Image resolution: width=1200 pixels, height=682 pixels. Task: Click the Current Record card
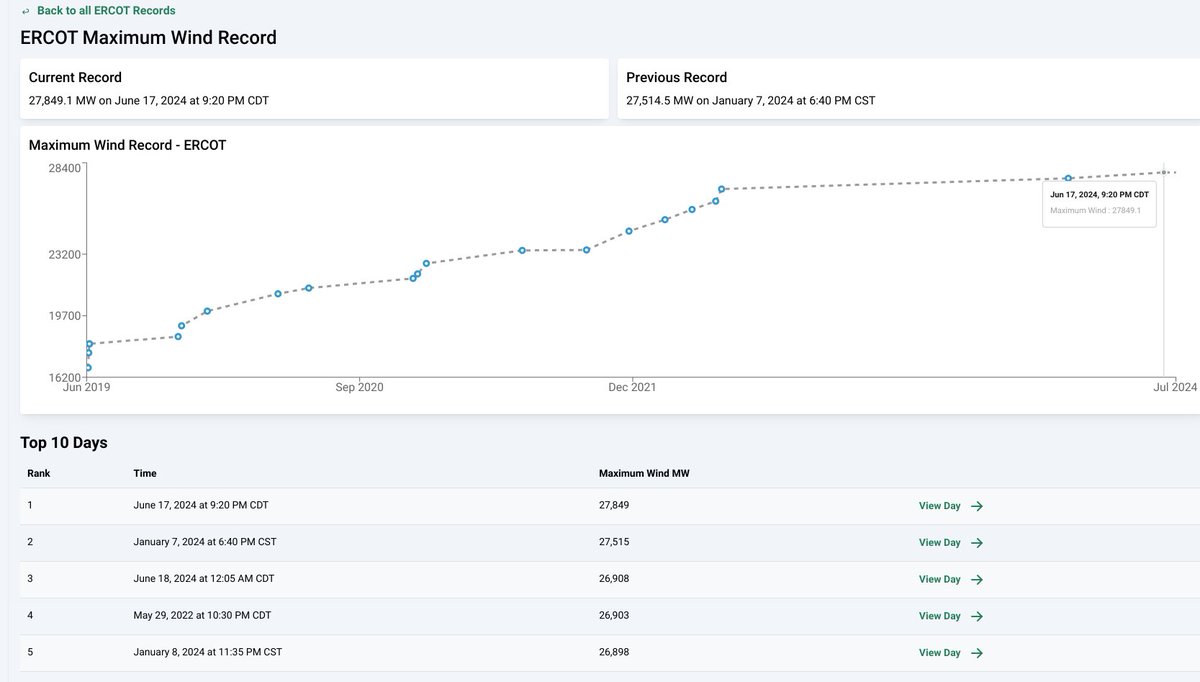tap(314, 88)
